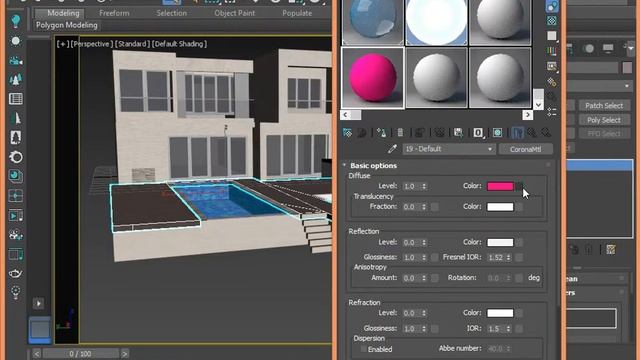Open the Populate ribbon tab
The height and width of the screenshot is (360, 640).
[x=297, y=13]
